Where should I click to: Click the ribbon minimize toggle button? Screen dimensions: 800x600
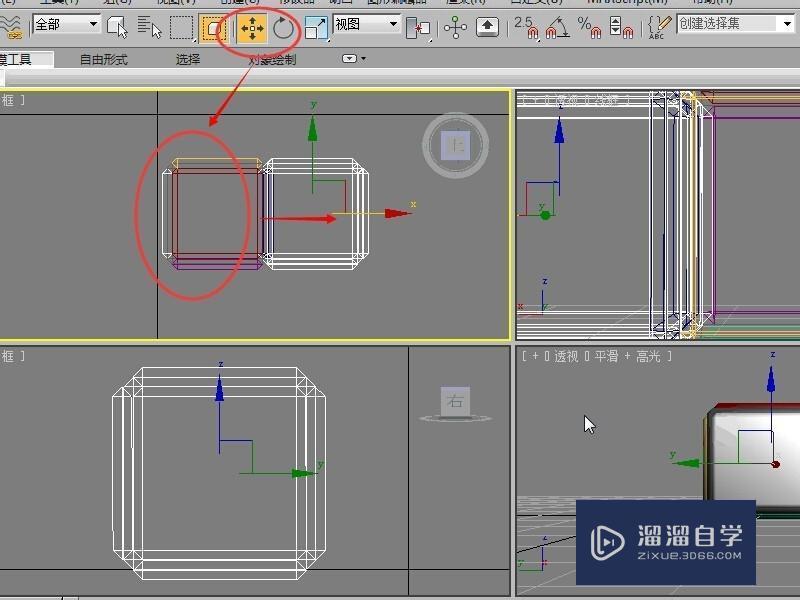click(x=349, y=59)
